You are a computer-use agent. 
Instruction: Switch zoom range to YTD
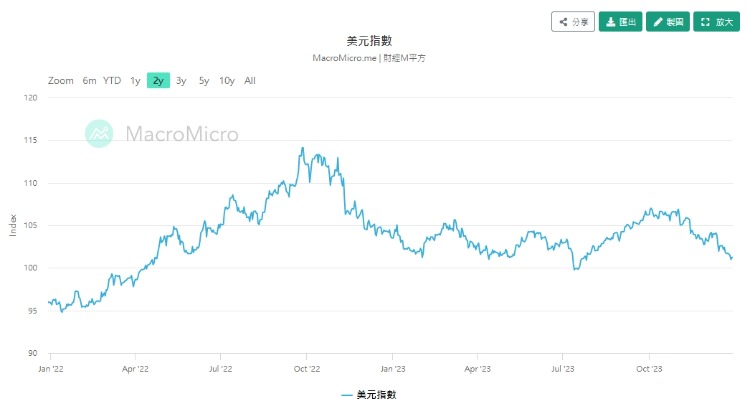(112, 81)
